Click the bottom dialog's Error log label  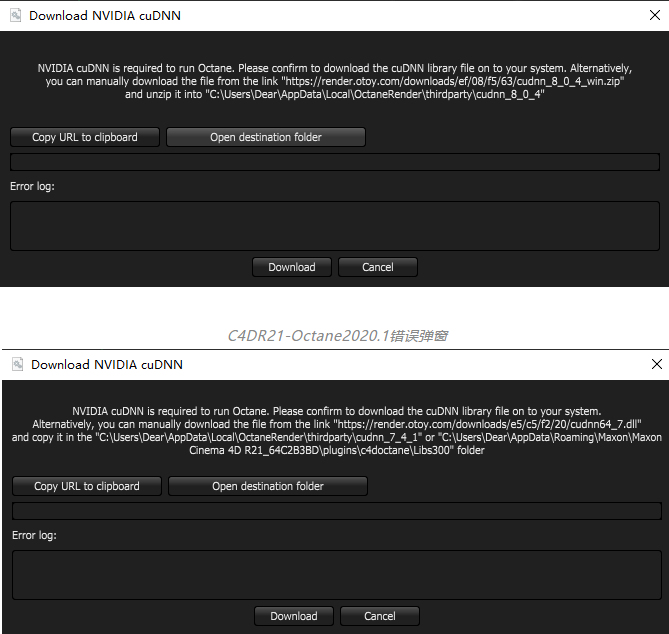(35, 535)
